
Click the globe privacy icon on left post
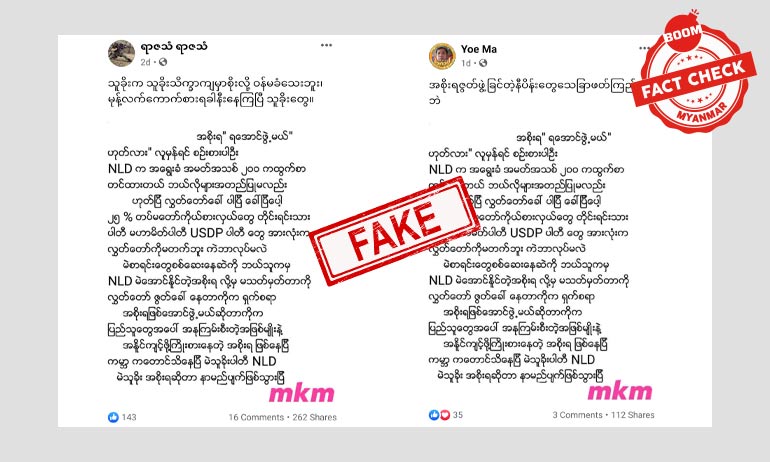coord(163,62)
